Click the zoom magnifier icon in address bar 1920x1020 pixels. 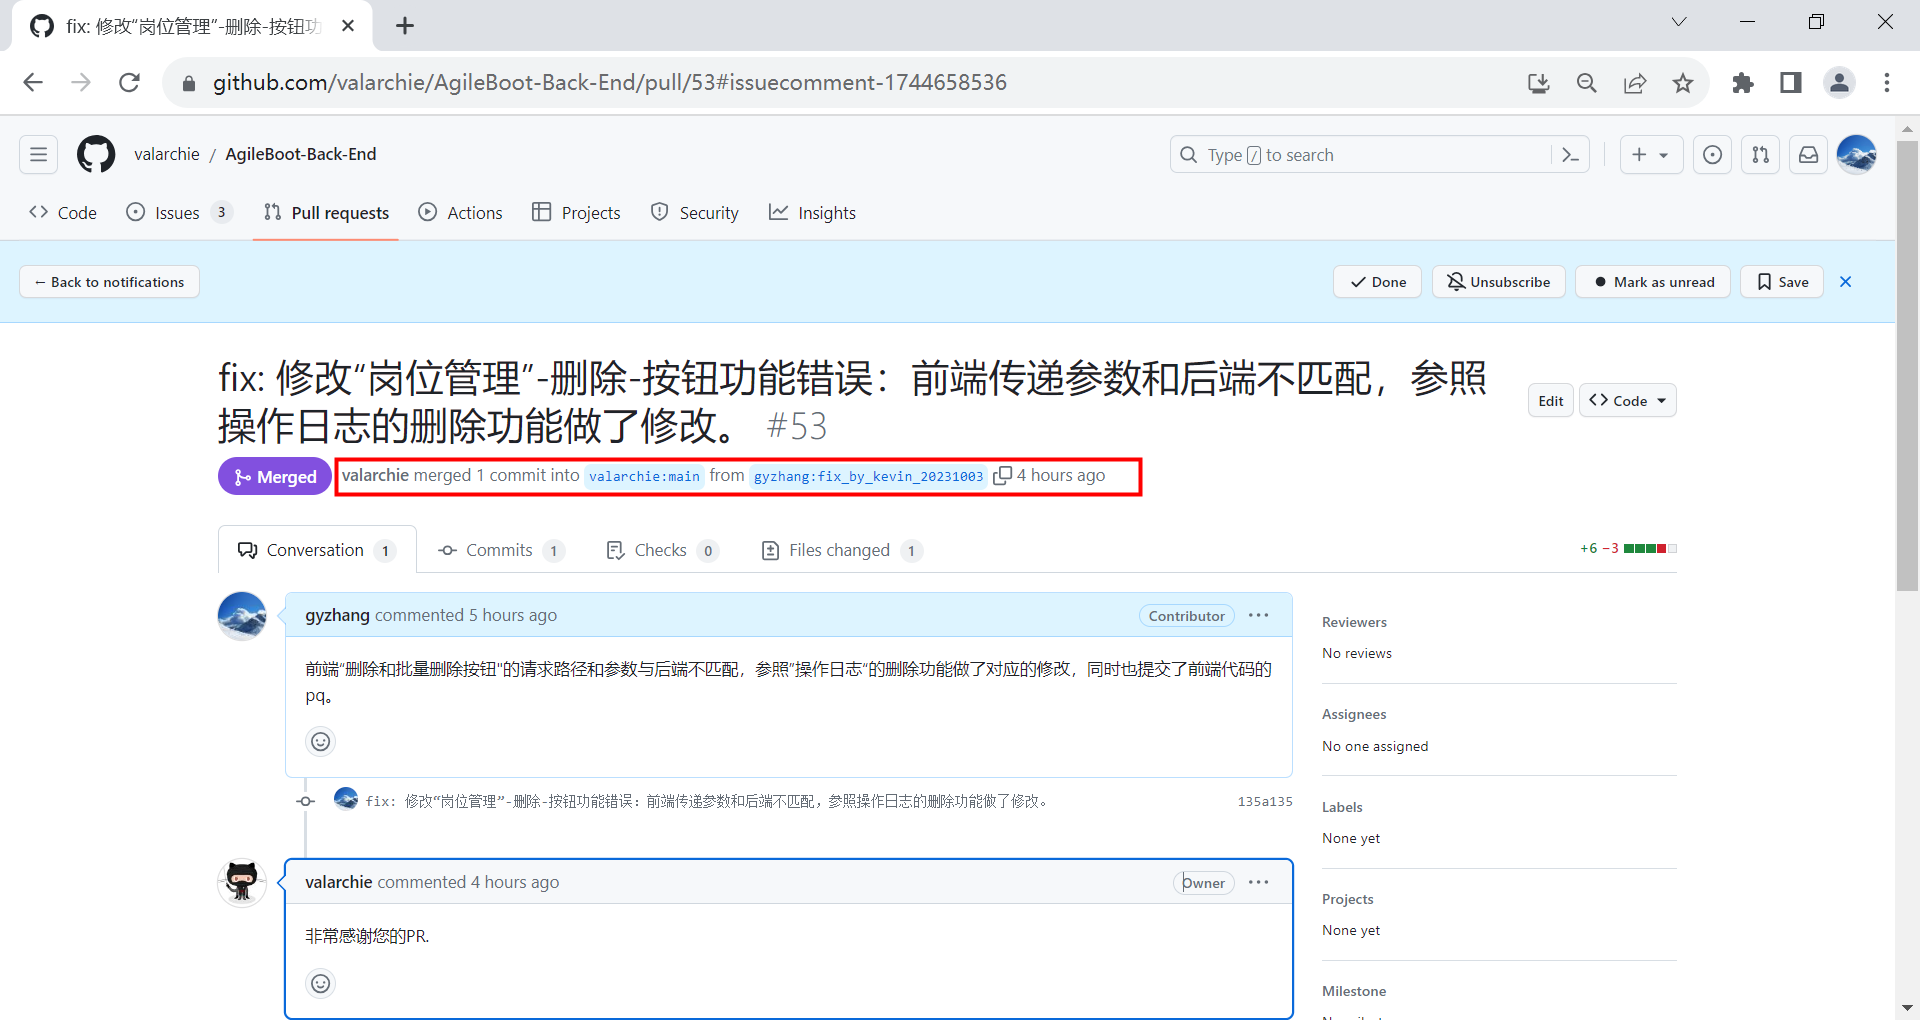click(x=1587, y=83)
